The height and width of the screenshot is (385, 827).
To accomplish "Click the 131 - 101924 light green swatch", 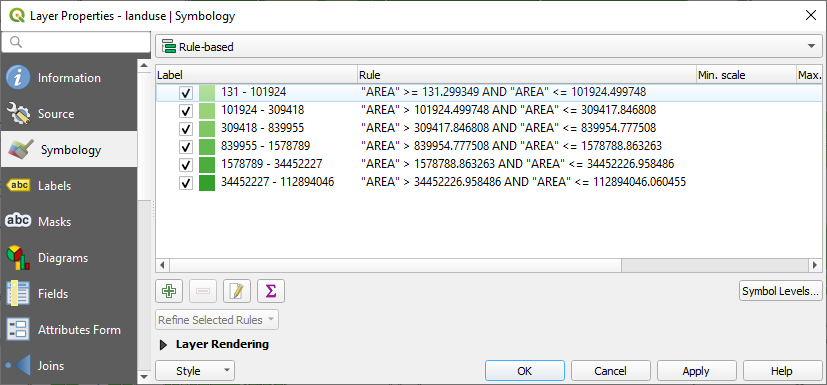I will [207, 93].
